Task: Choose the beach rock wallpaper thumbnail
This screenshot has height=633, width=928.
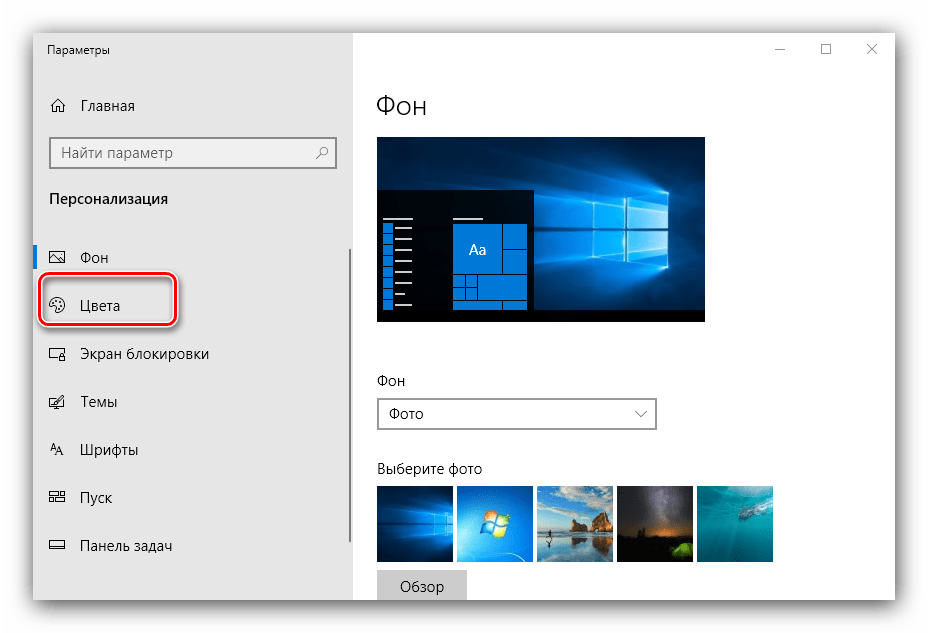Action: click(x=574, y=524)
